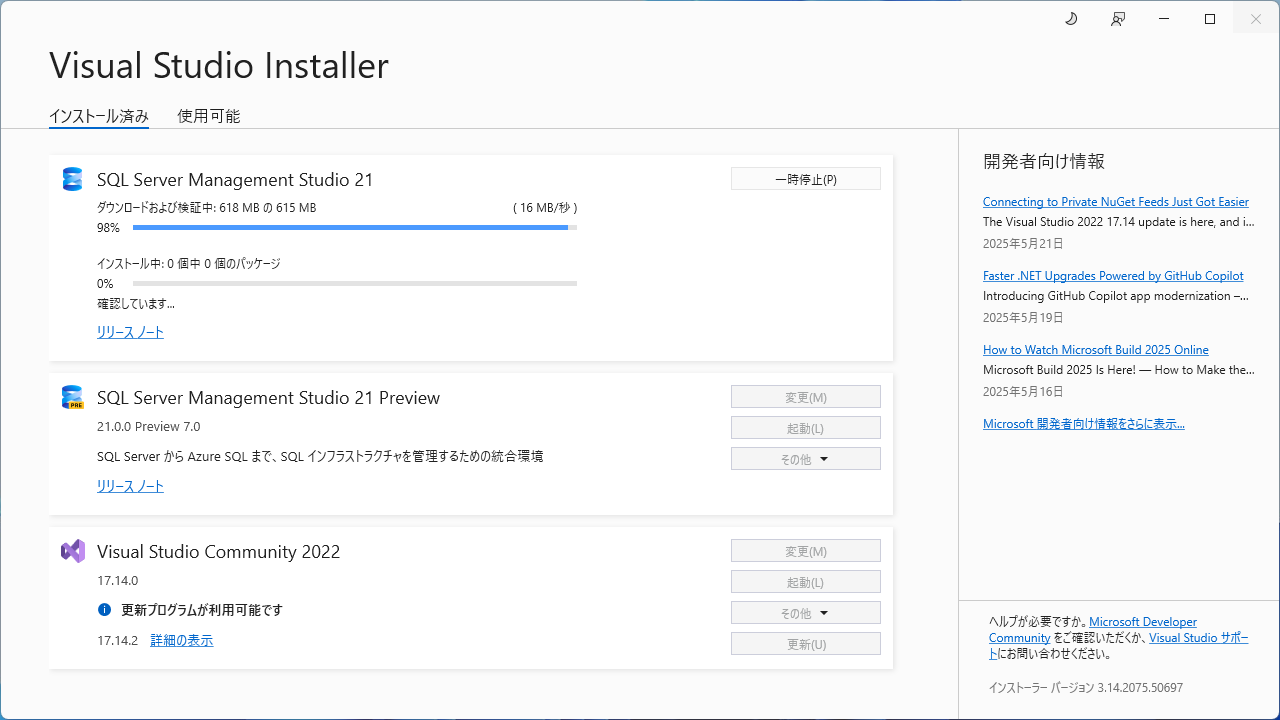1280x720 pixels.
Task: Click the SSMS 21 Preview product icon
Action: tap(72, 397)
